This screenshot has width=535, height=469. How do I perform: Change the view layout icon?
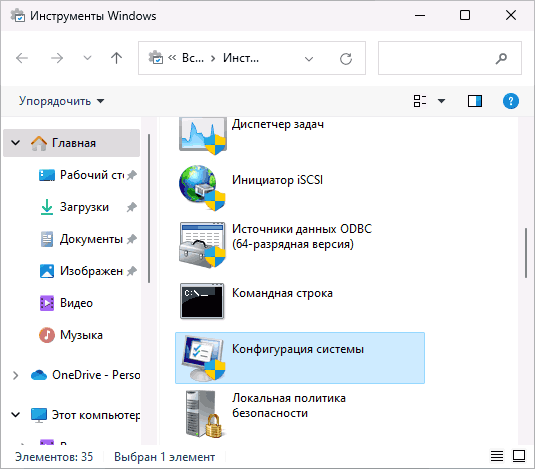(420, 101)
